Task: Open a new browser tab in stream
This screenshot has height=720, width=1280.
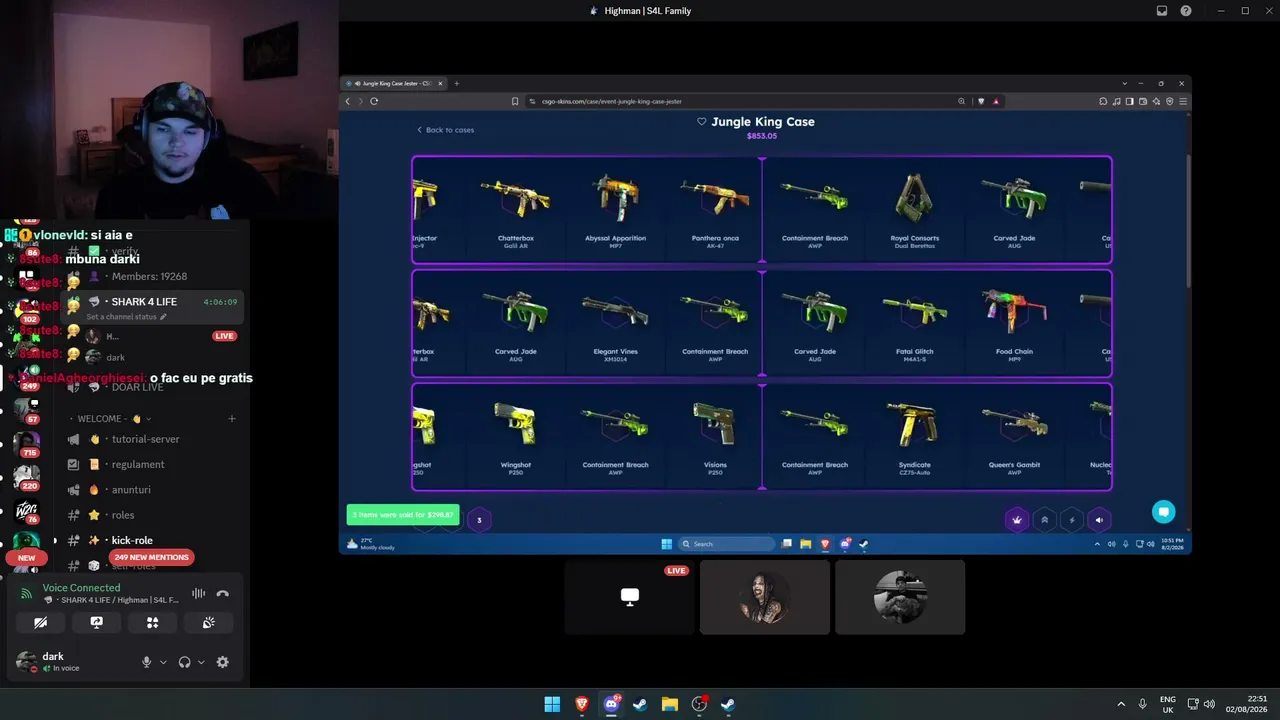Action: coord(457,83)
